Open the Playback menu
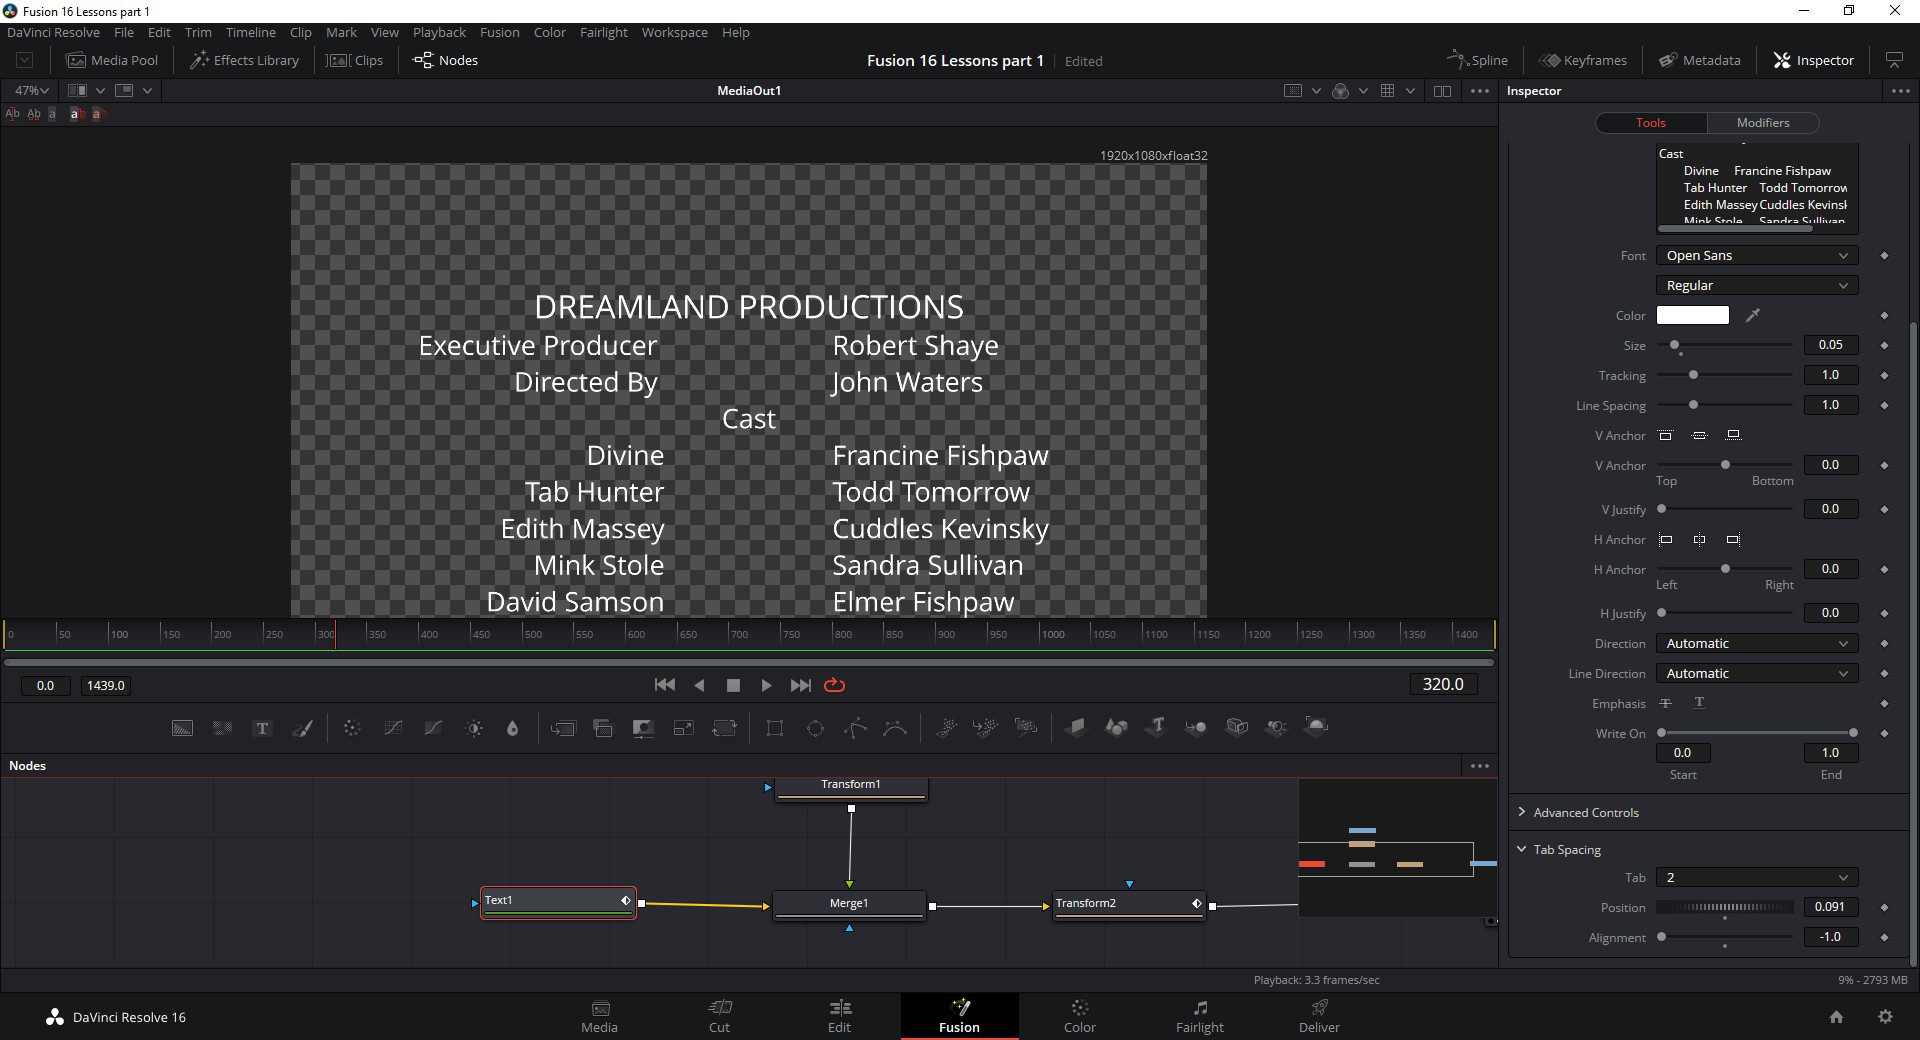The image size is (1920, 1040). pyautogui.click(x=439, y=32)
